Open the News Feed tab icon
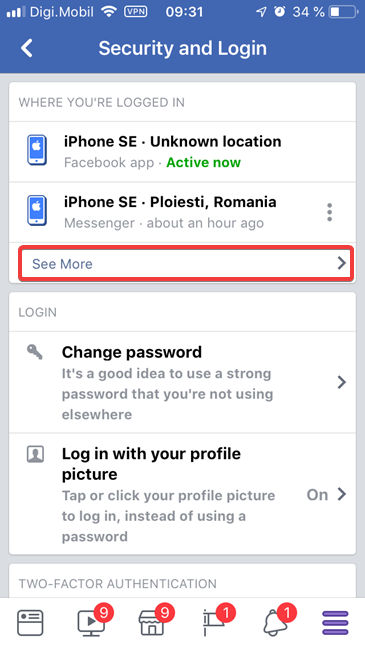The image size is (365, 648). [30, 623]
